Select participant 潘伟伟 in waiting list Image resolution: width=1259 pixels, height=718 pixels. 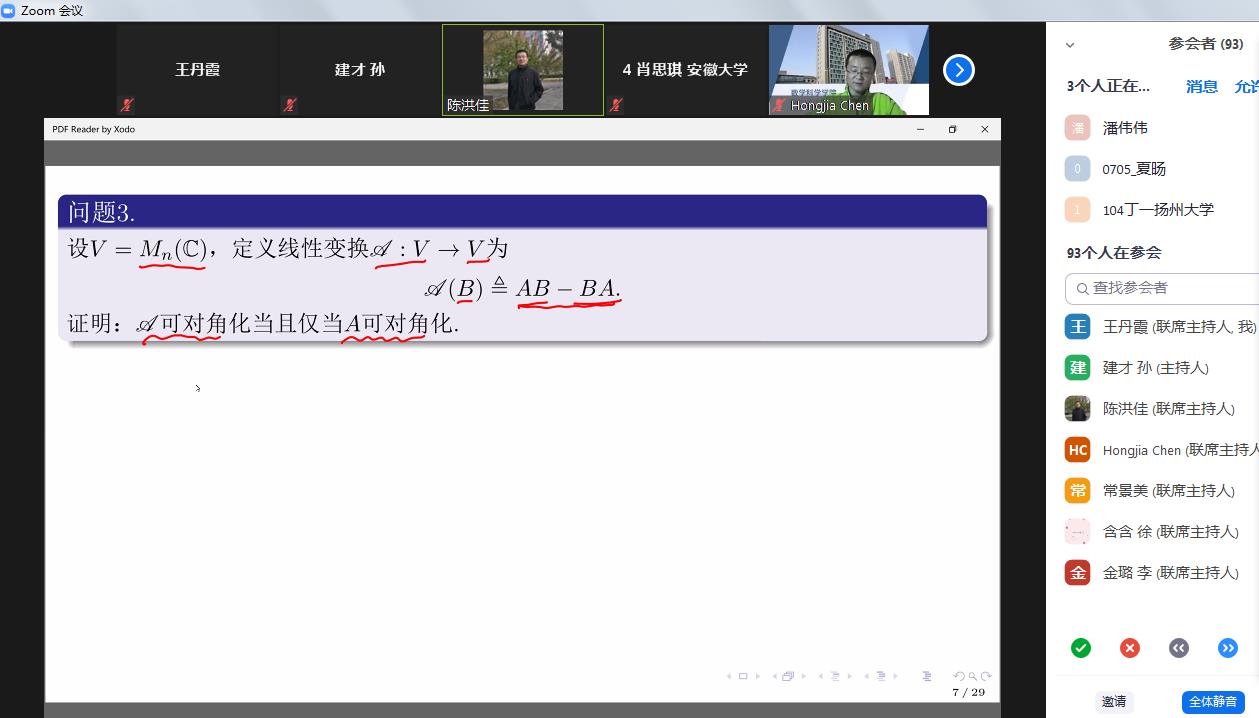[1125, 128]
